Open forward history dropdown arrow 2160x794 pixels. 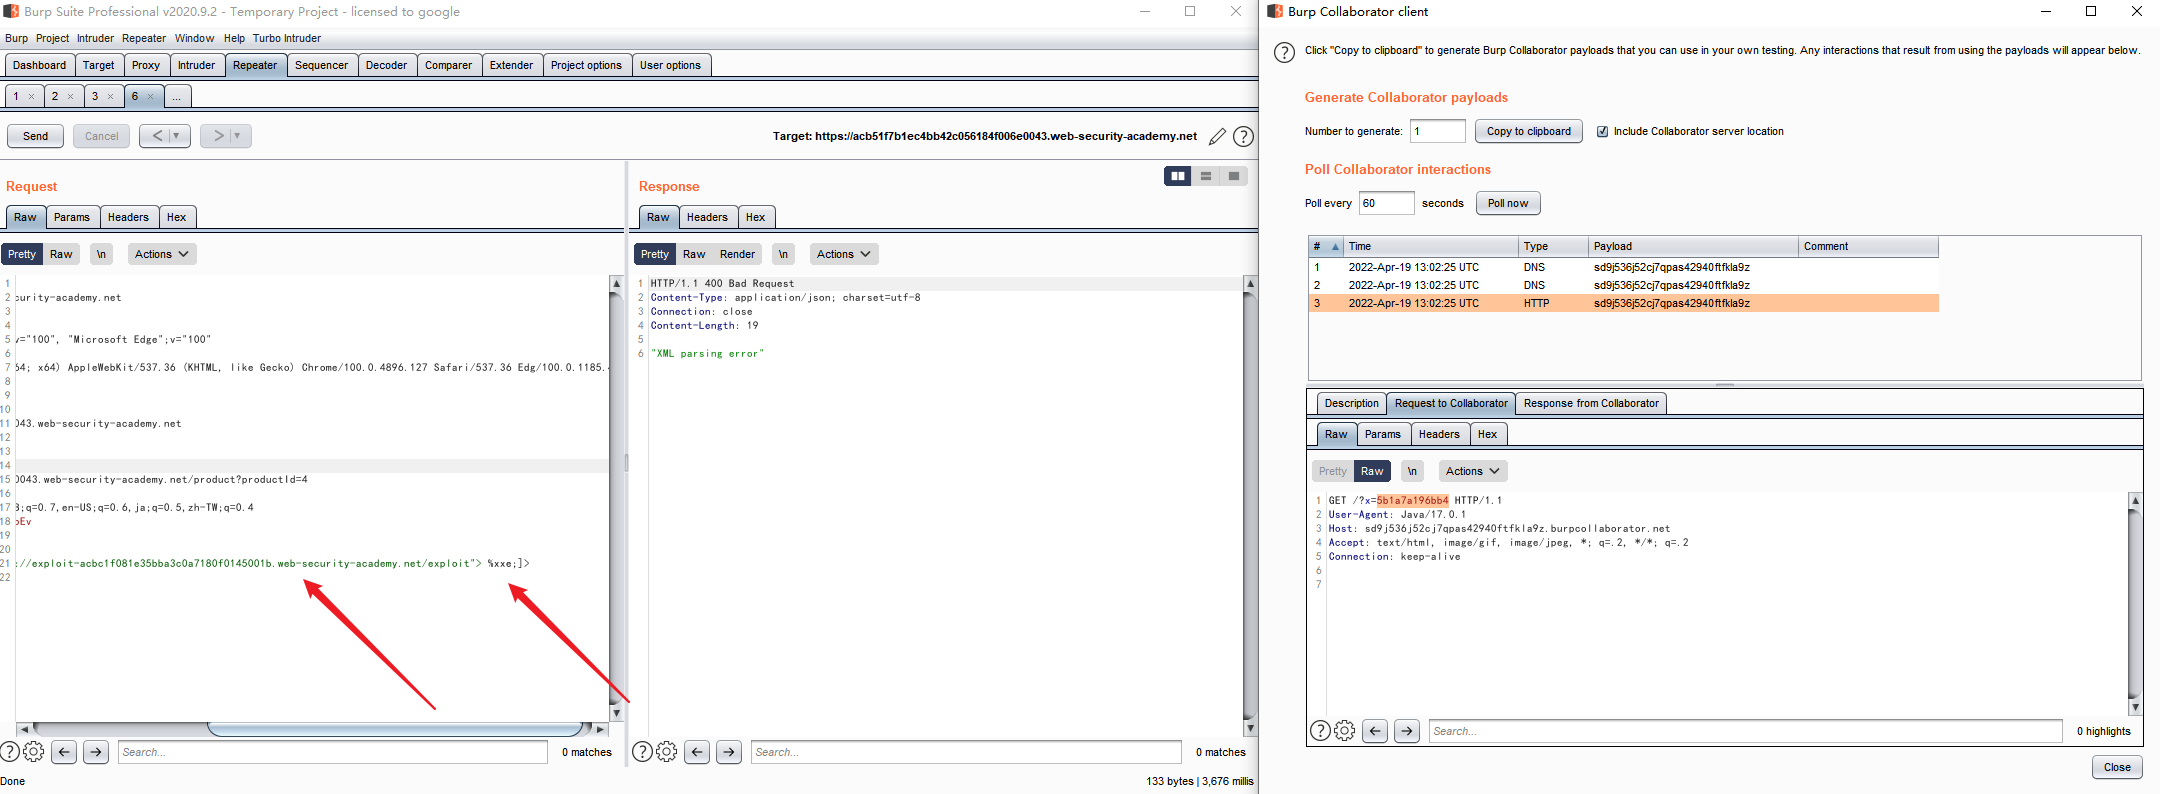pyautogui.click(x=238, y=136)
